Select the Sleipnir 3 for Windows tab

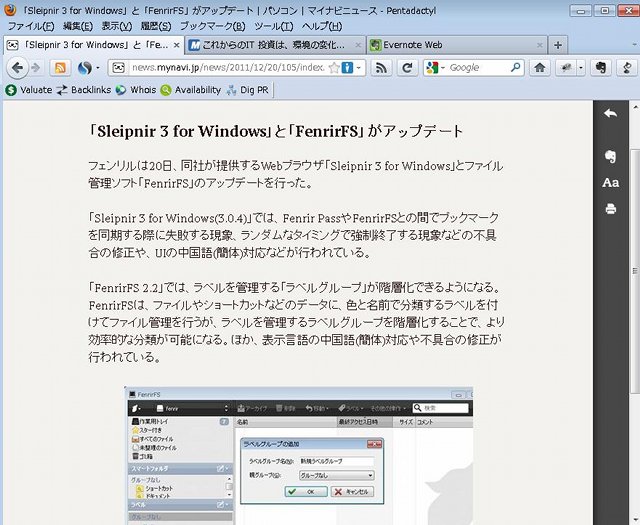92,45
